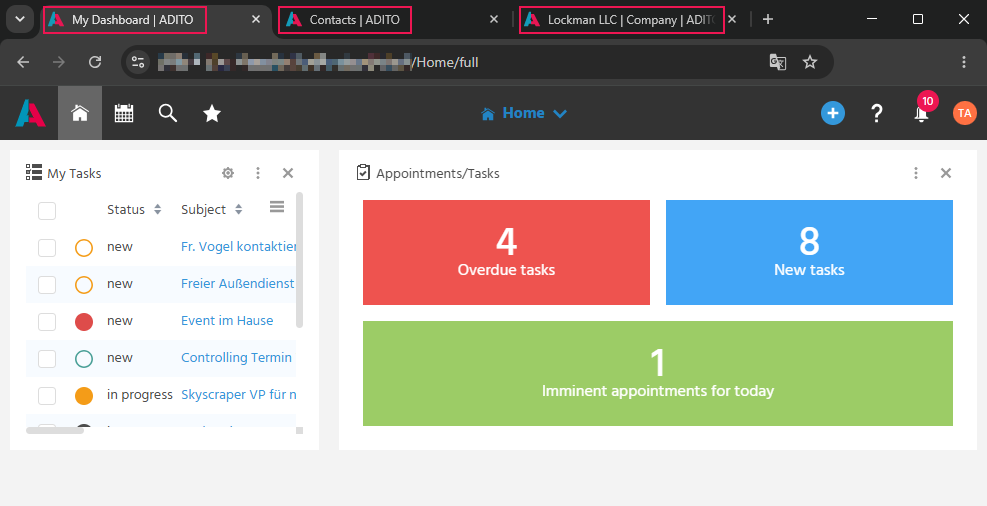Screen dimensions: 987x506
Task: Open the My Tasks column menu hamburger icon
Action: pos(277,207)
